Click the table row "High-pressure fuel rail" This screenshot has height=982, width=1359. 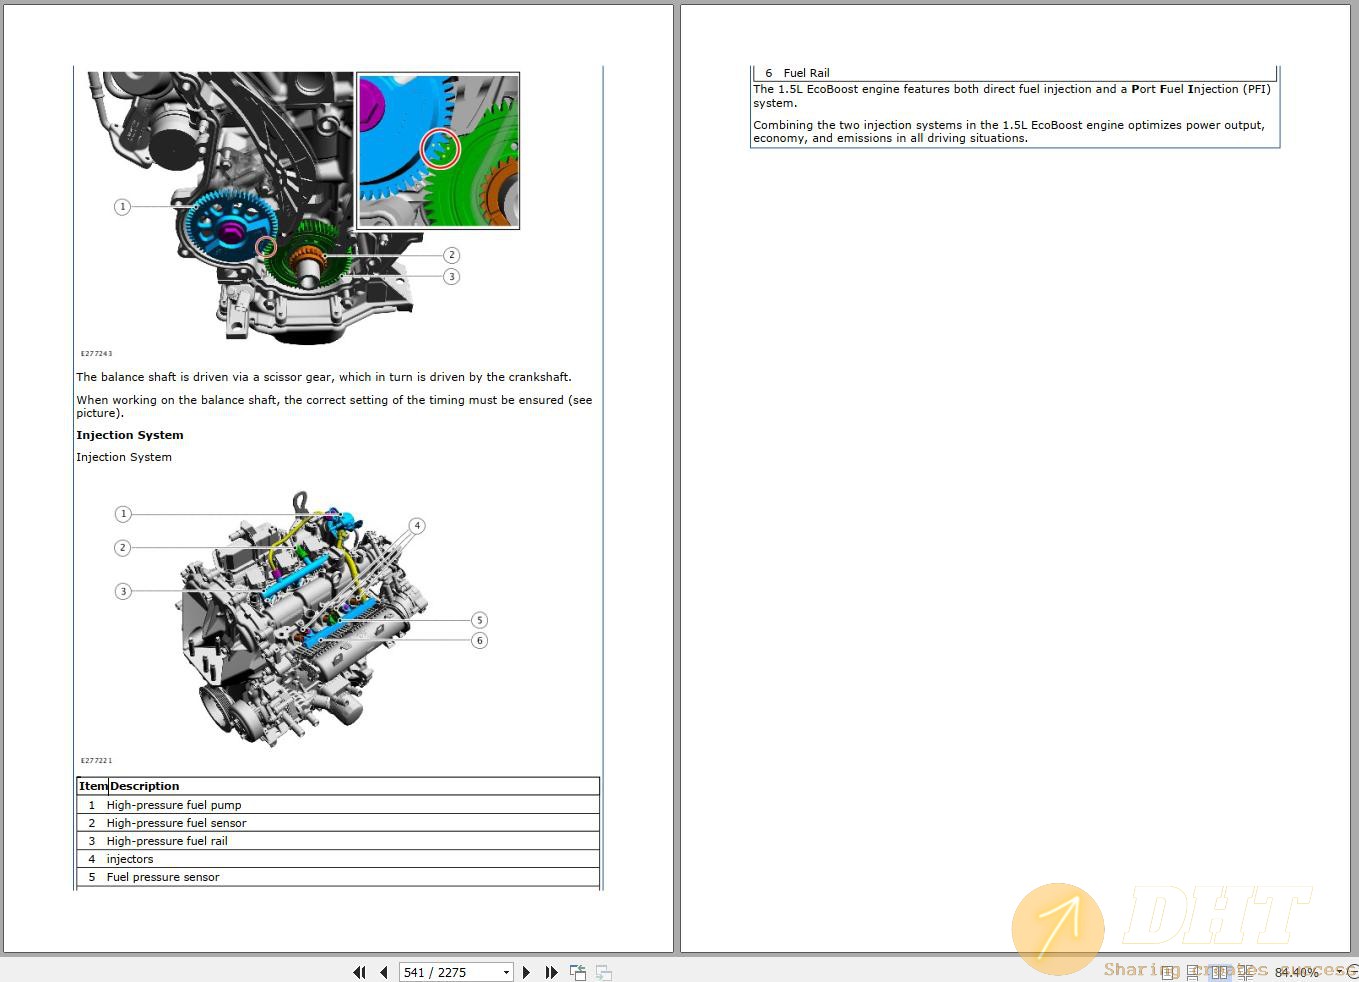[338, 841]
